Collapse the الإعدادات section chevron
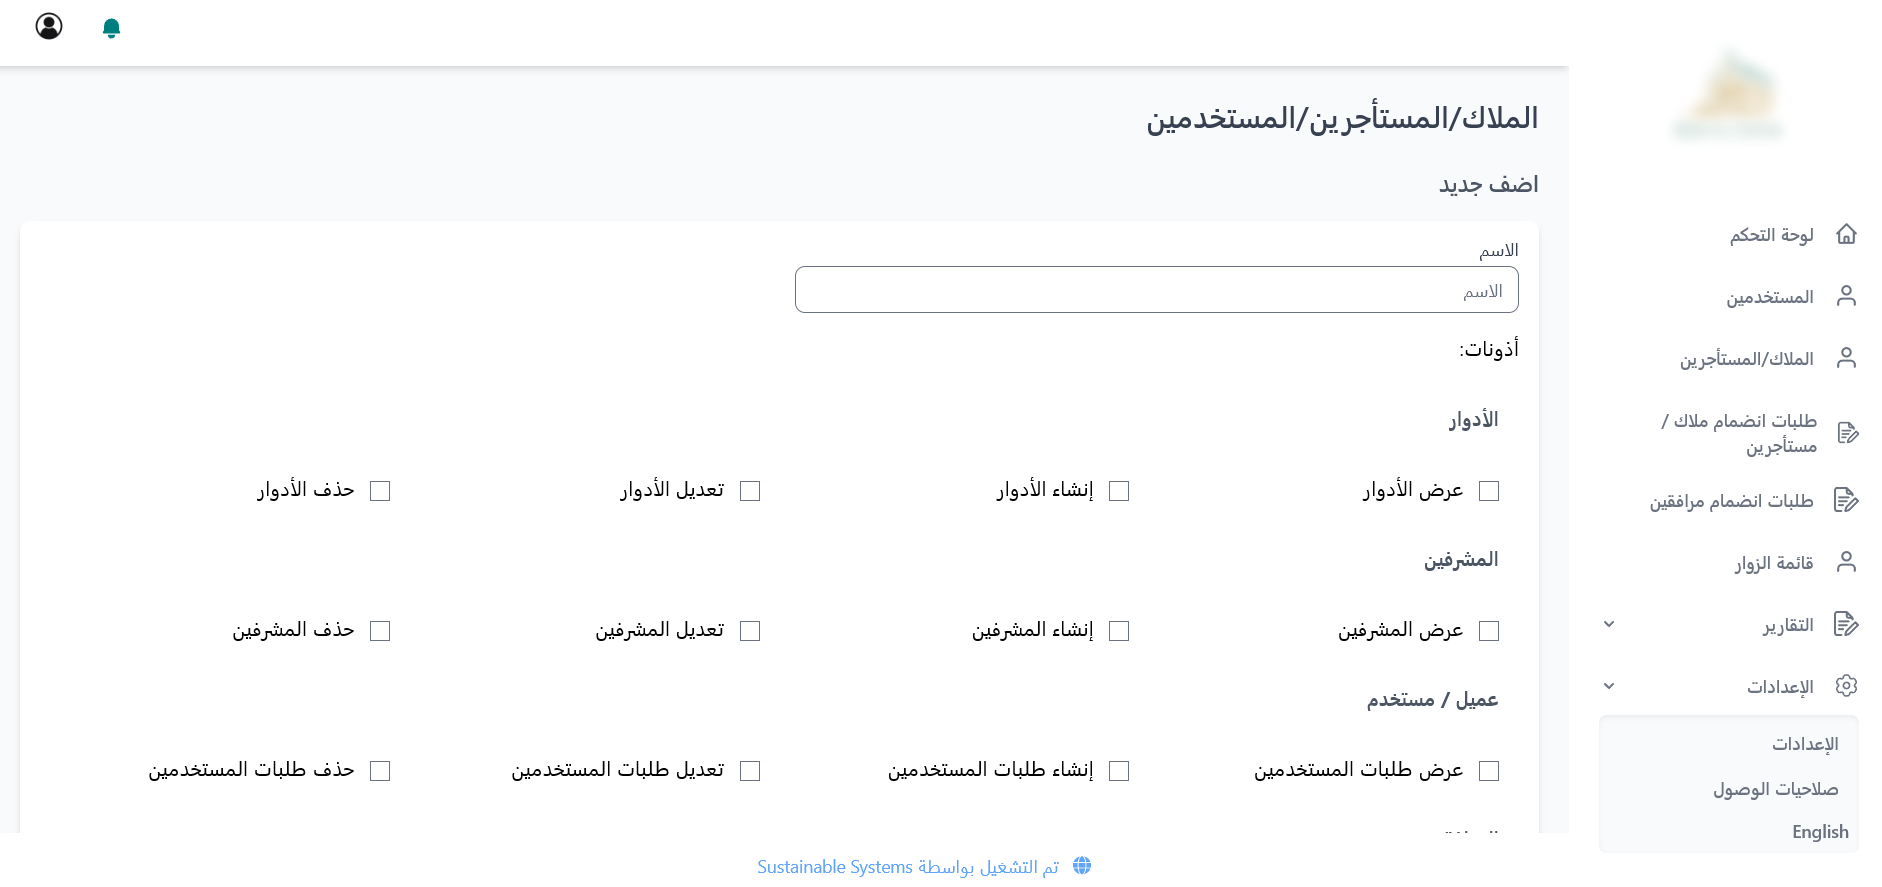Screen dimensions: 1882x887 (x=1609, y=686)
